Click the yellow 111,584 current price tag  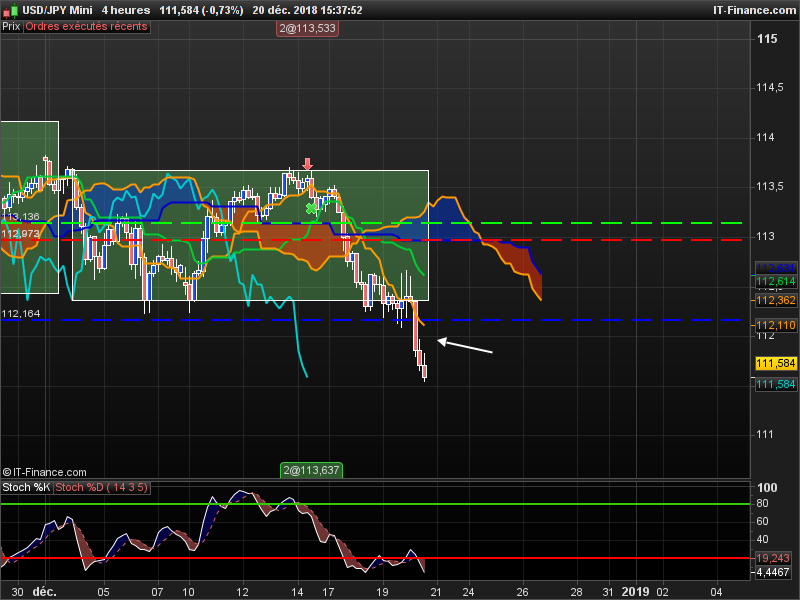pos(776,363)
